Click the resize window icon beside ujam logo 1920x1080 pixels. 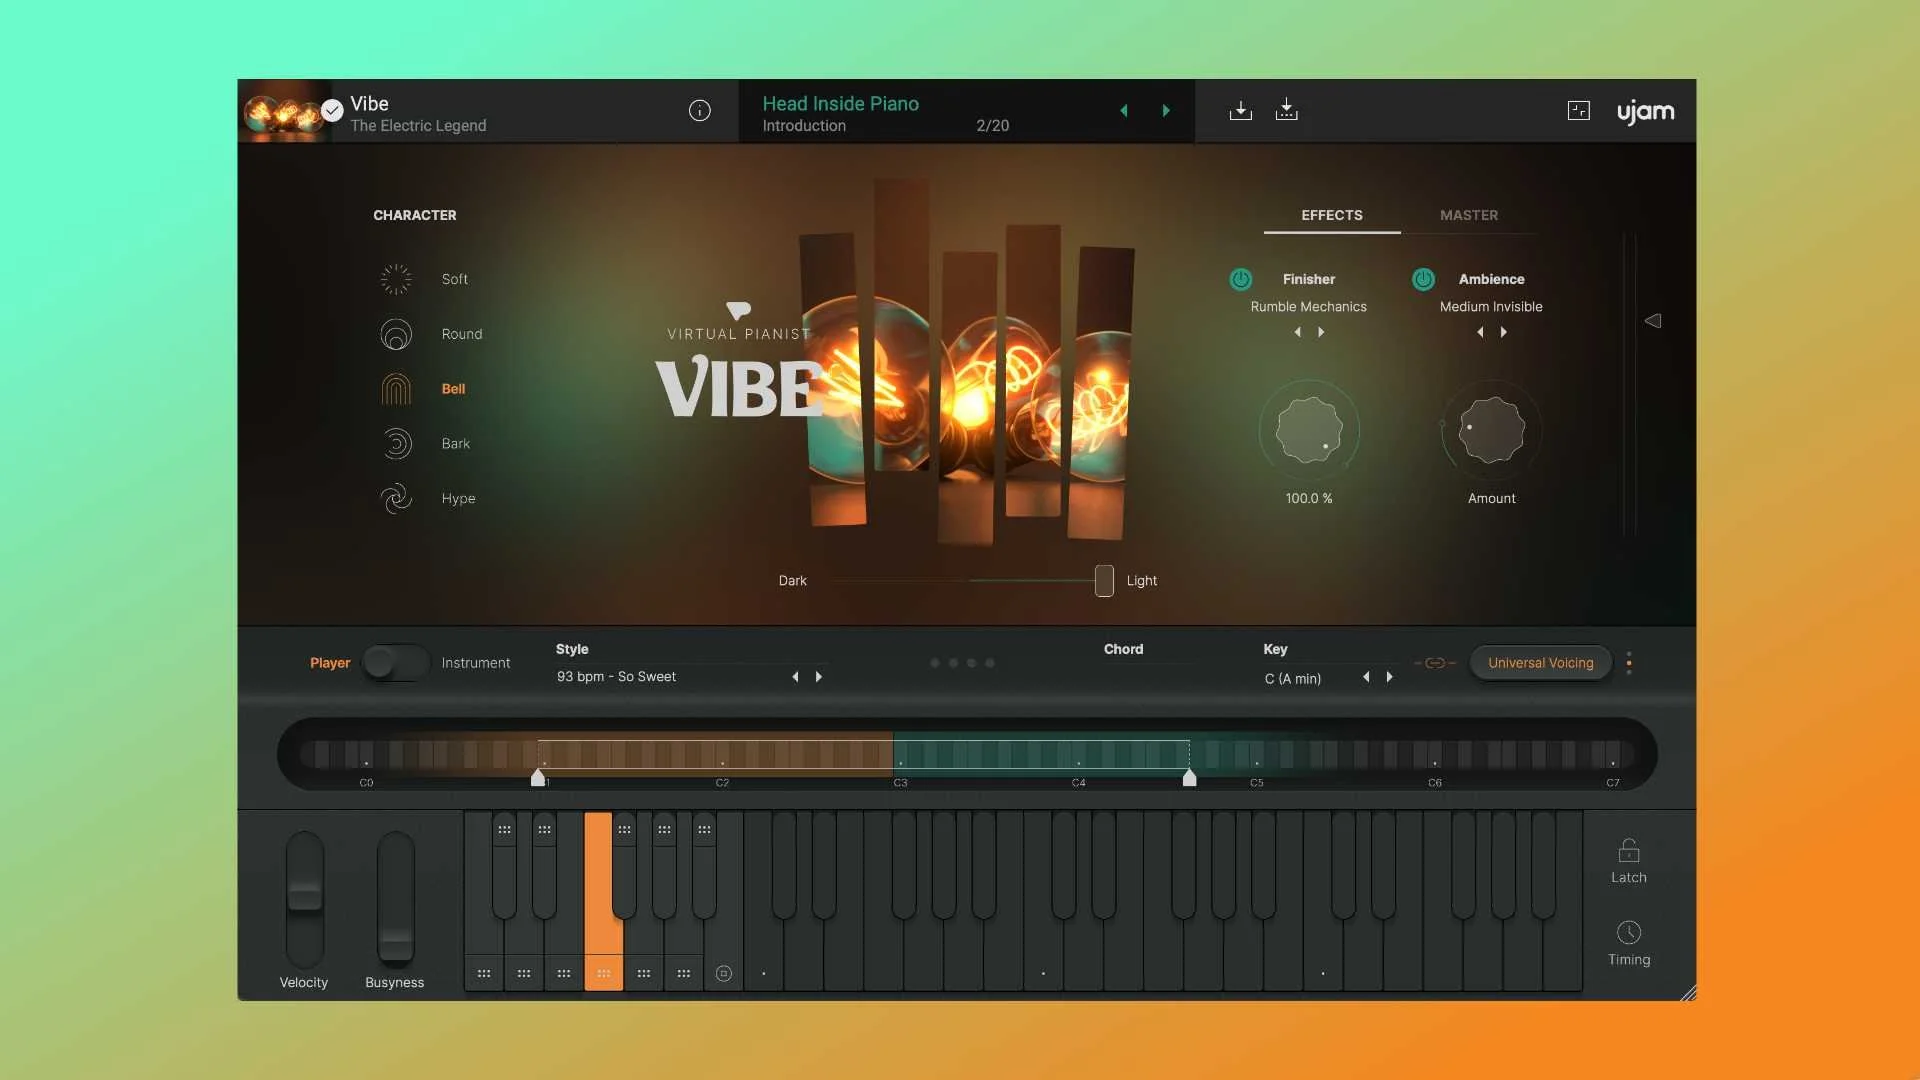(x=1578, y=111)
